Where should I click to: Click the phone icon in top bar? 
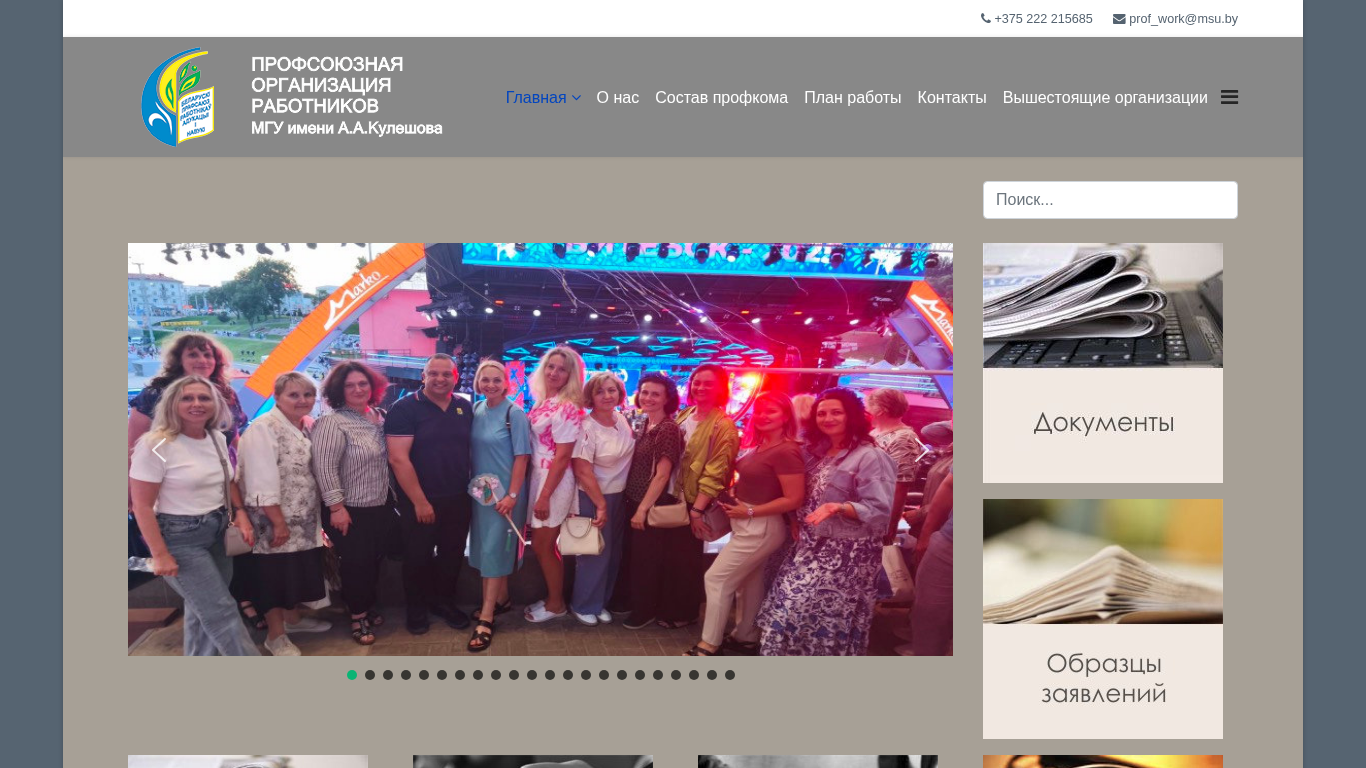click(x=986, y=19)
